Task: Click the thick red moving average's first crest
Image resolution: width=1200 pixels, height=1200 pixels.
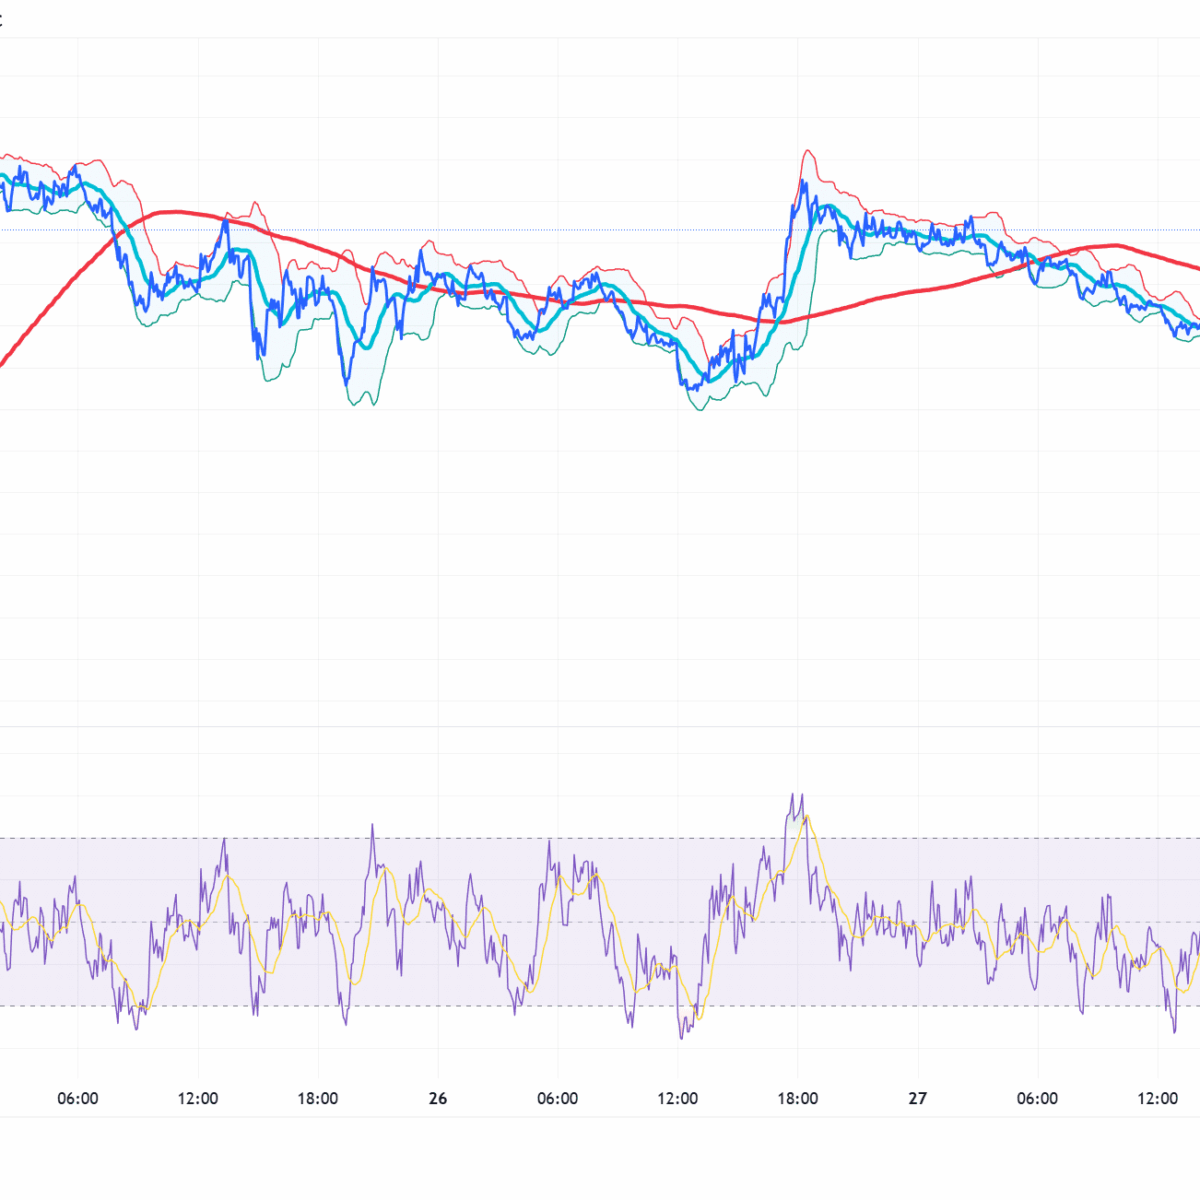Action: 174,211
